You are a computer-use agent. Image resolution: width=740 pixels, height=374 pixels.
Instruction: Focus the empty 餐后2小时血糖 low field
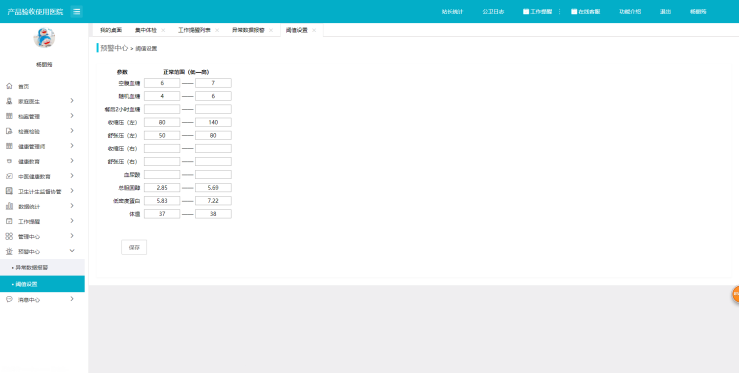tap(162, 109)
